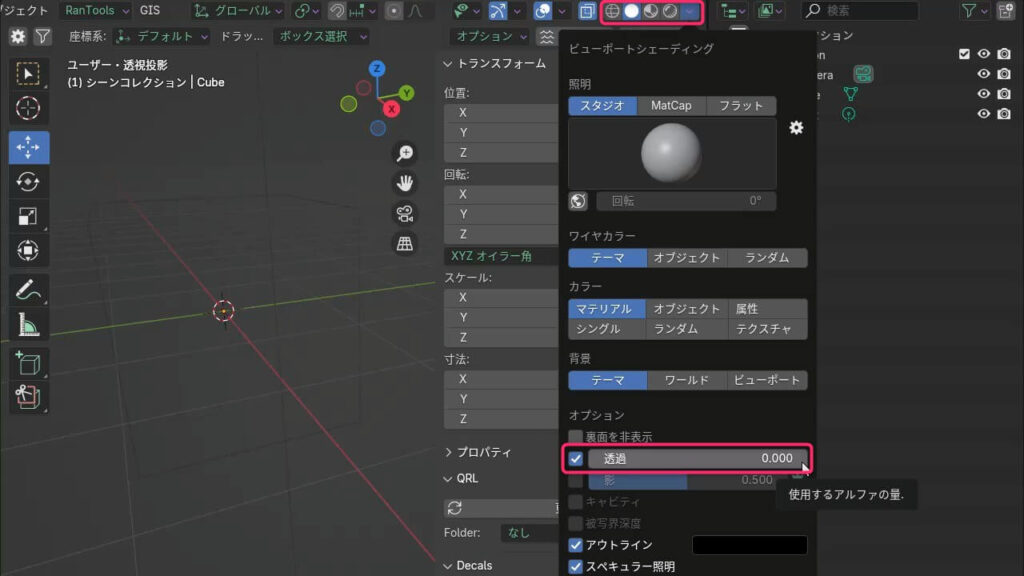Toggle スペキュラー照明 checkbox
The height and width of the screenshot is (576, 1024).
tap(575, 566)
